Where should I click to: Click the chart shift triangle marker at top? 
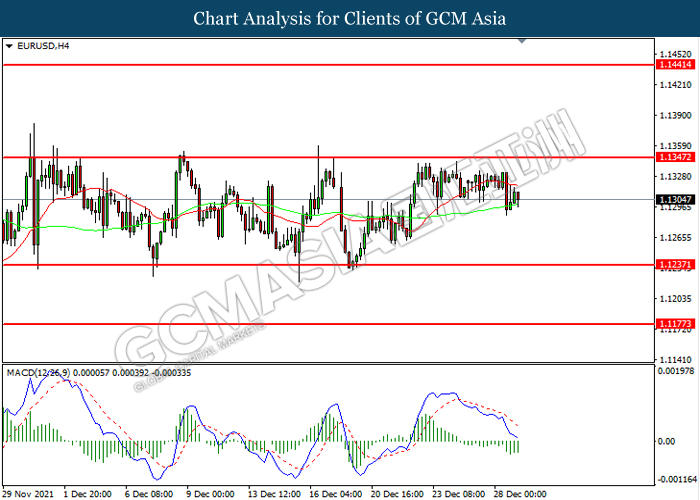coord(522,41)
